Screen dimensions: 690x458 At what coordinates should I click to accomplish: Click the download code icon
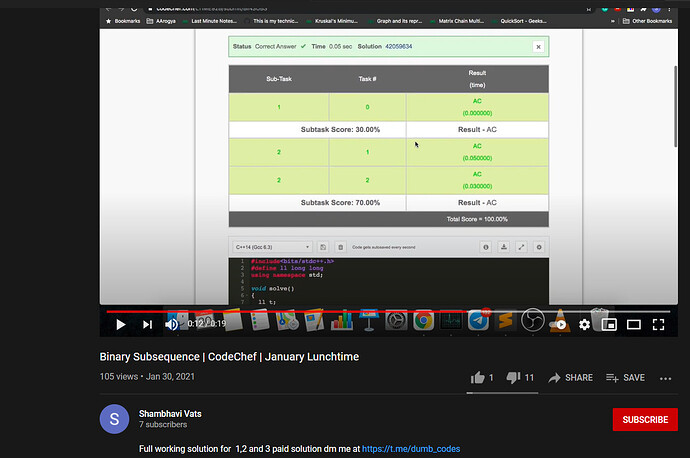click(504, 247)
